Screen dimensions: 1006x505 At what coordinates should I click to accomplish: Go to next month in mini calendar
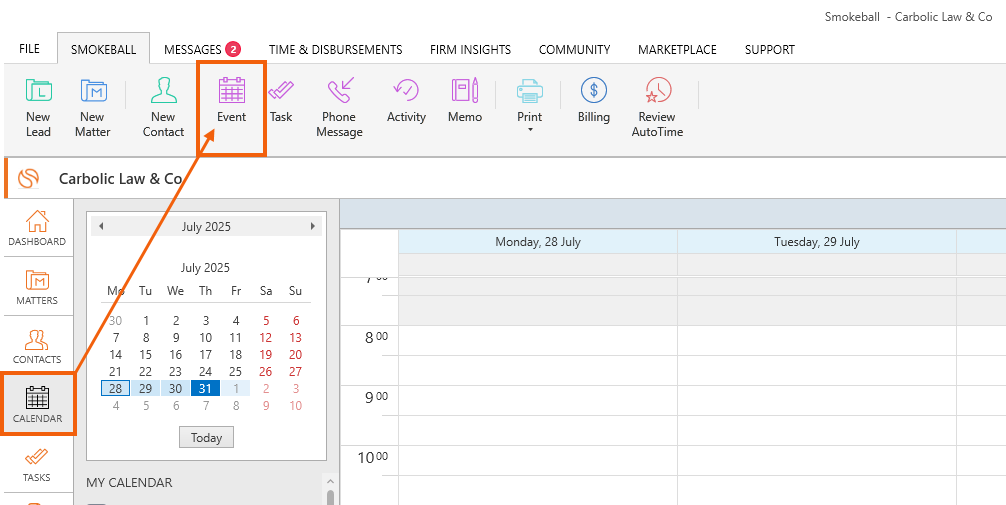(312, 226)
